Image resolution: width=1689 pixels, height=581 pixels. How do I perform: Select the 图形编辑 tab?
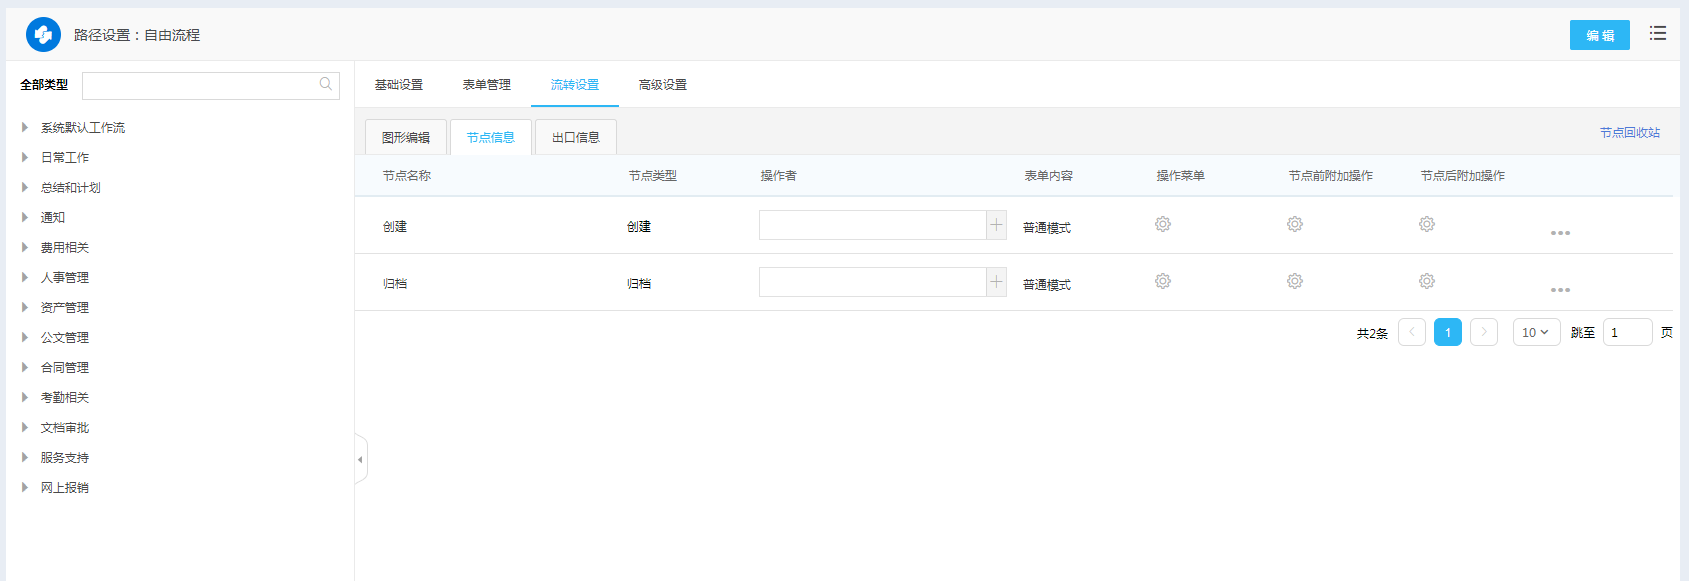click(406, 138)
